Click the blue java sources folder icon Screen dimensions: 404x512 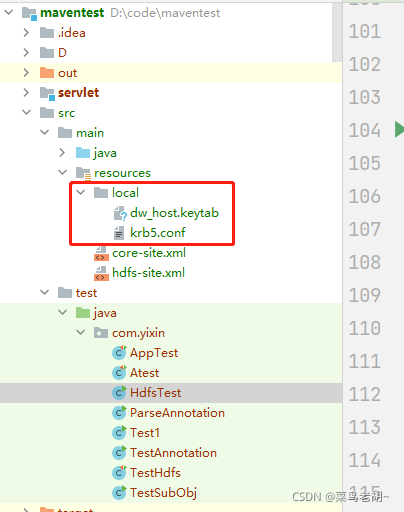tap(83, 153)
